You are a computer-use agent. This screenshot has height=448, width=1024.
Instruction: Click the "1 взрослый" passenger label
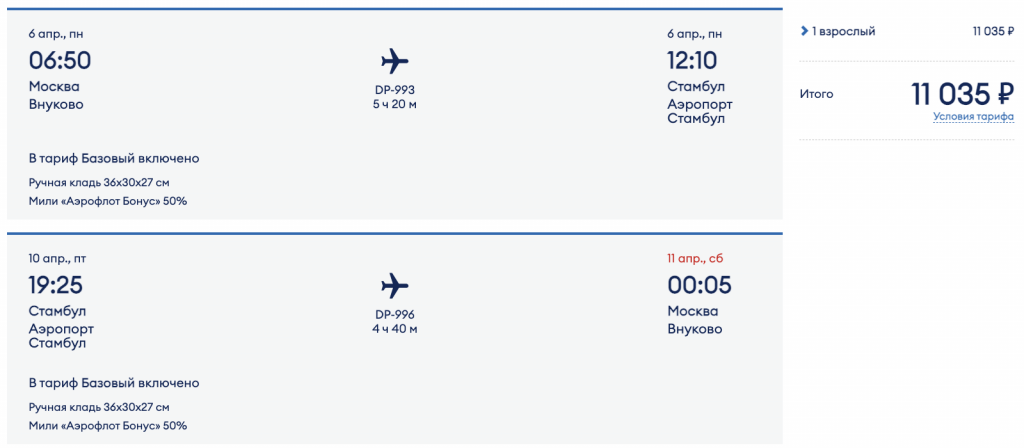point(844,32)
